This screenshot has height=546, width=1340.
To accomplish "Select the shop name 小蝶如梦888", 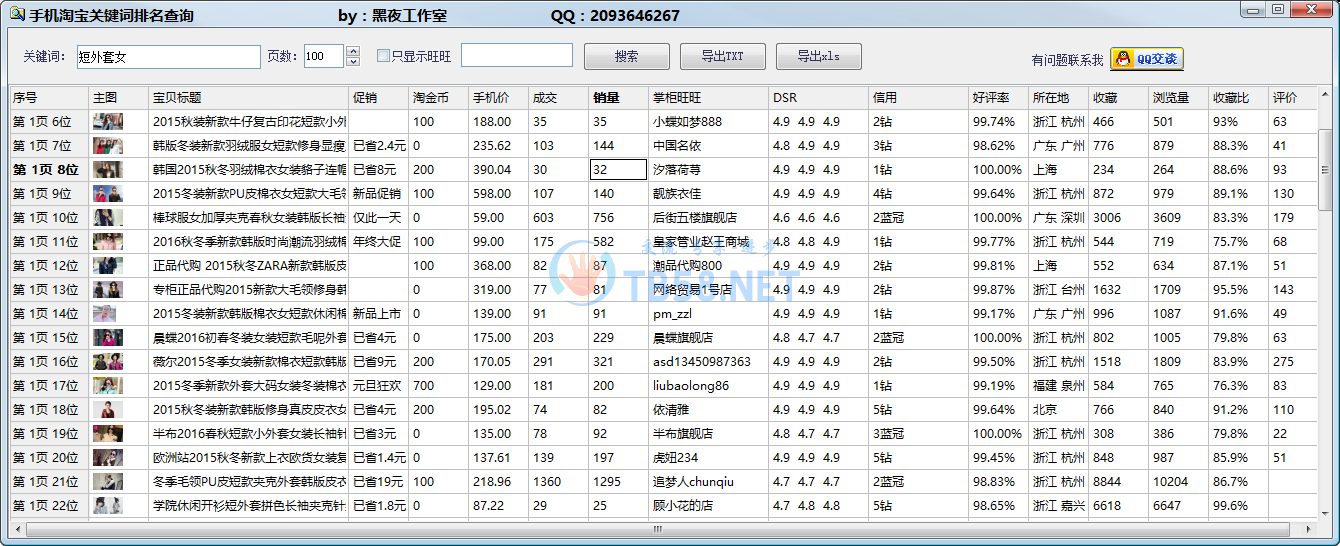I will click(x=687, y=122).
